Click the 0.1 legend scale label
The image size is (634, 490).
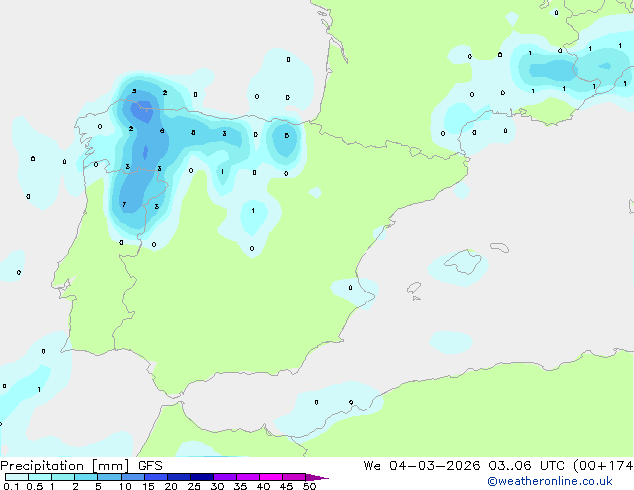coord(11,486)
